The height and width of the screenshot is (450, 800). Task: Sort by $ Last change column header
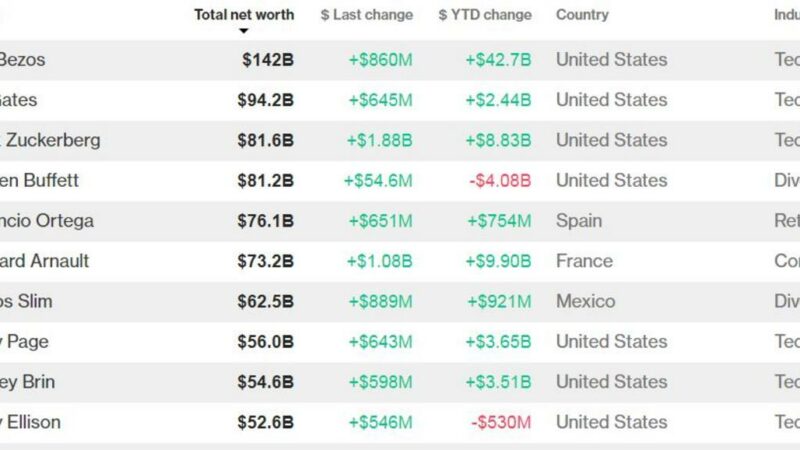coord(367,15)
